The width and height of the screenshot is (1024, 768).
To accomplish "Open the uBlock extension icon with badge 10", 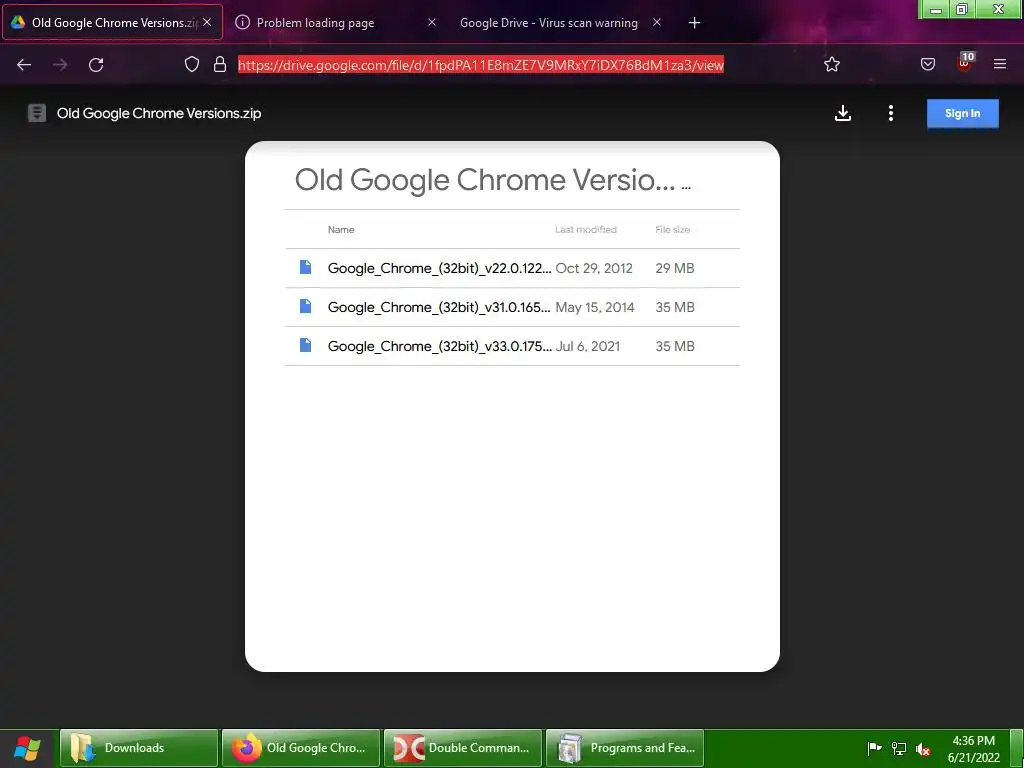I will click(965, 62).
